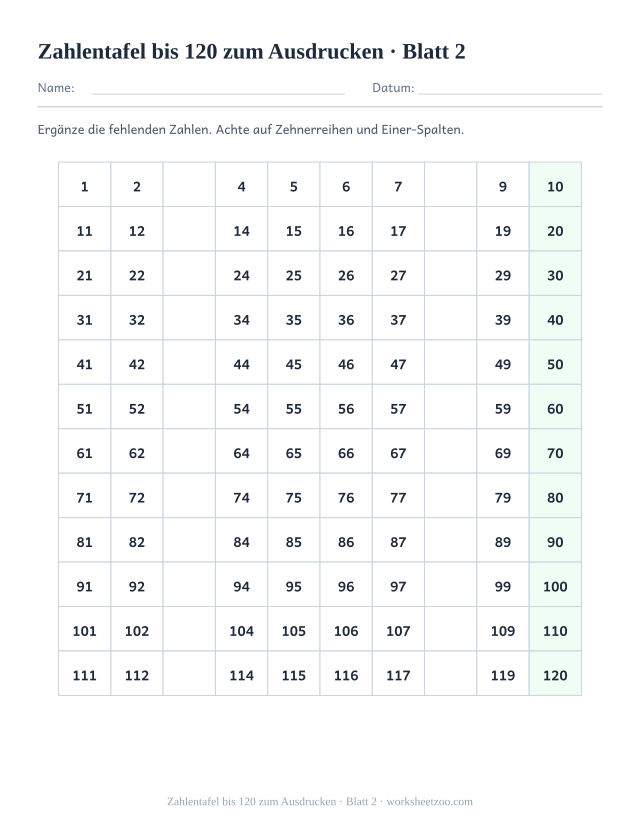
Task: Click the worksheet title heading
Action: point(252,52)
